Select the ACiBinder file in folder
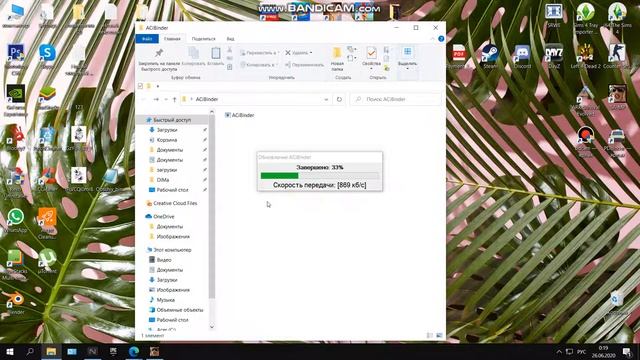The image size is (640, 360). tap(240, 115)
